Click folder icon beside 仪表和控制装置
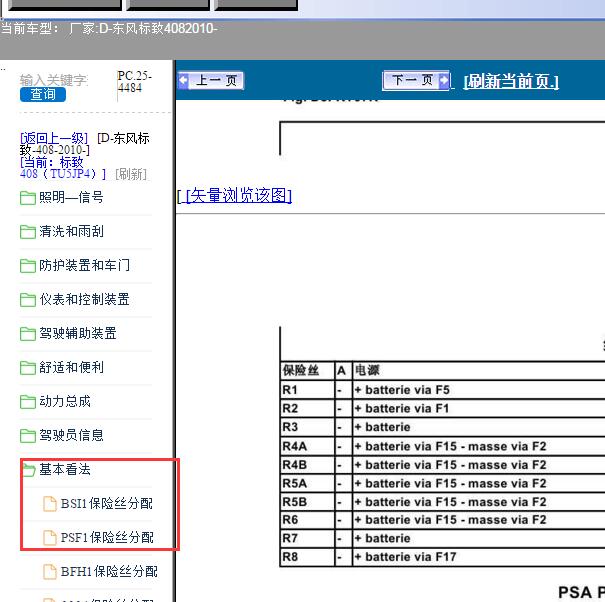 [x=27, y=300]
